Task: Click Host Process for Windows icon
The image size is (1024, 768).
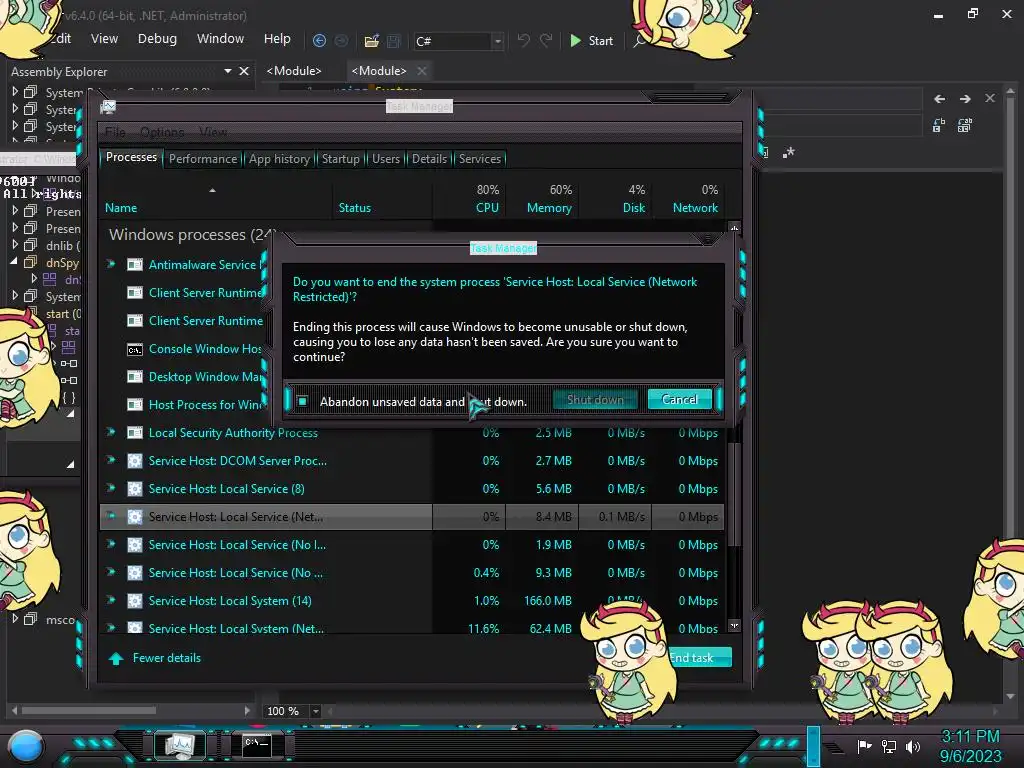Action: [135, 405]
